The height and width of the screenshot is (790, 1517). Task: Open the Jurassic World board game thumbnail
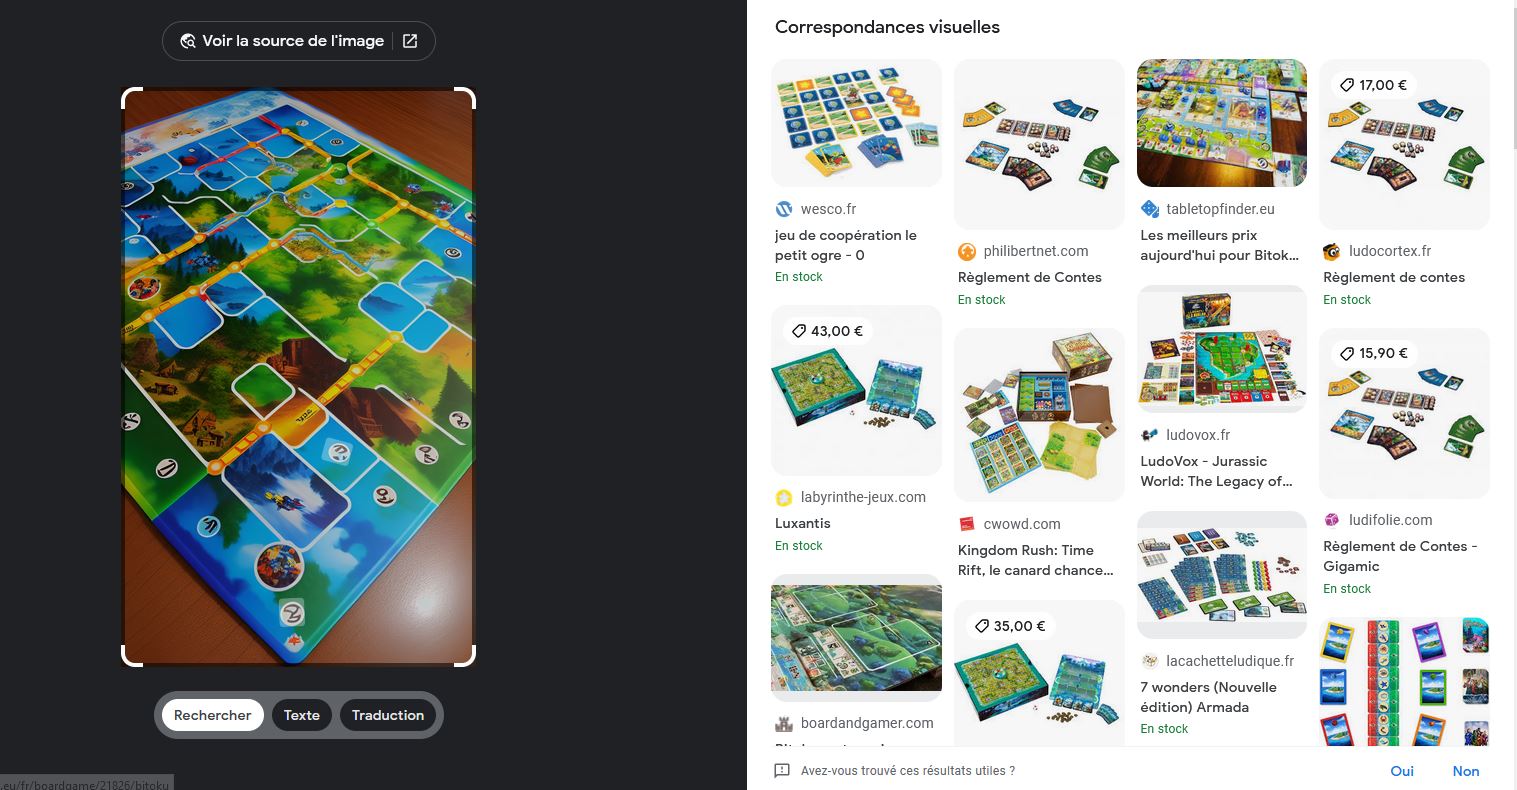click(1222, 349)
